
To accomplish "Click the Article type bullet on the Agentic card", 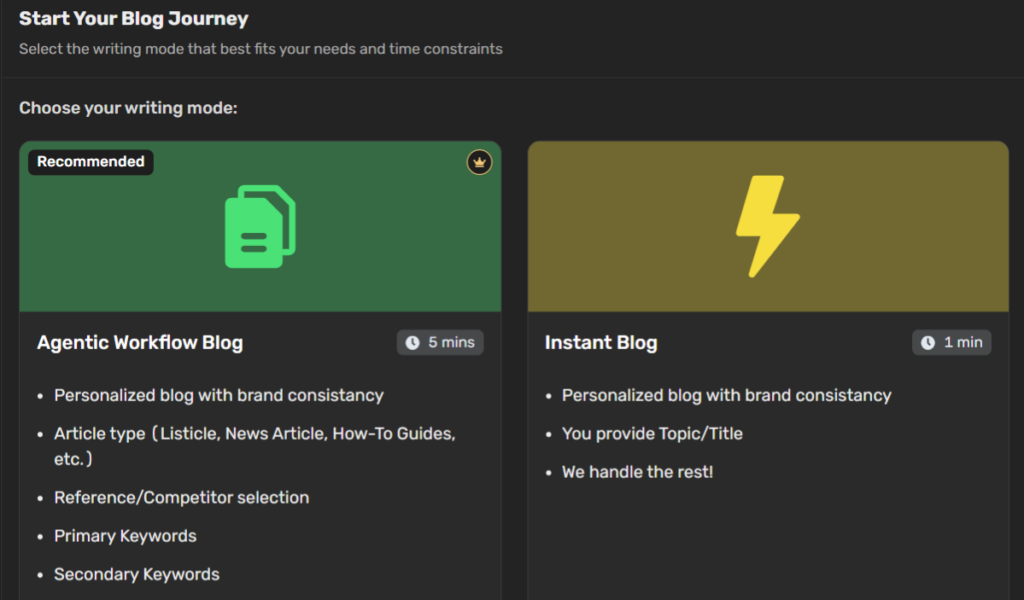I will tap(254, 434).
